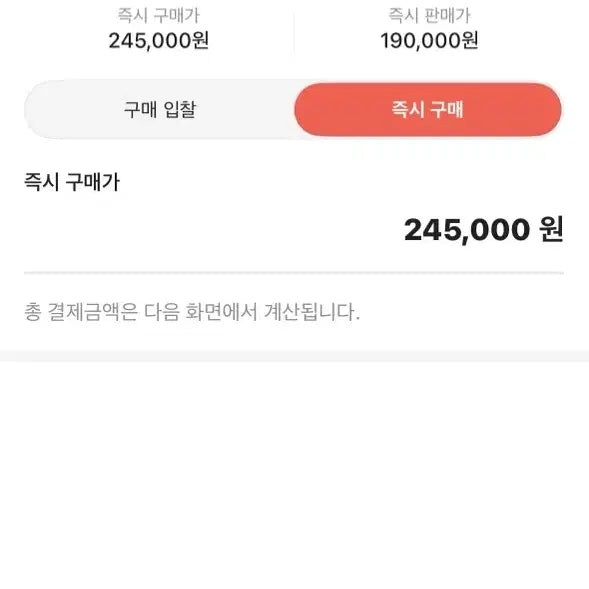Click the gray 즉시 구매가 label at top
589x589 pixels.
pos(159,15)
